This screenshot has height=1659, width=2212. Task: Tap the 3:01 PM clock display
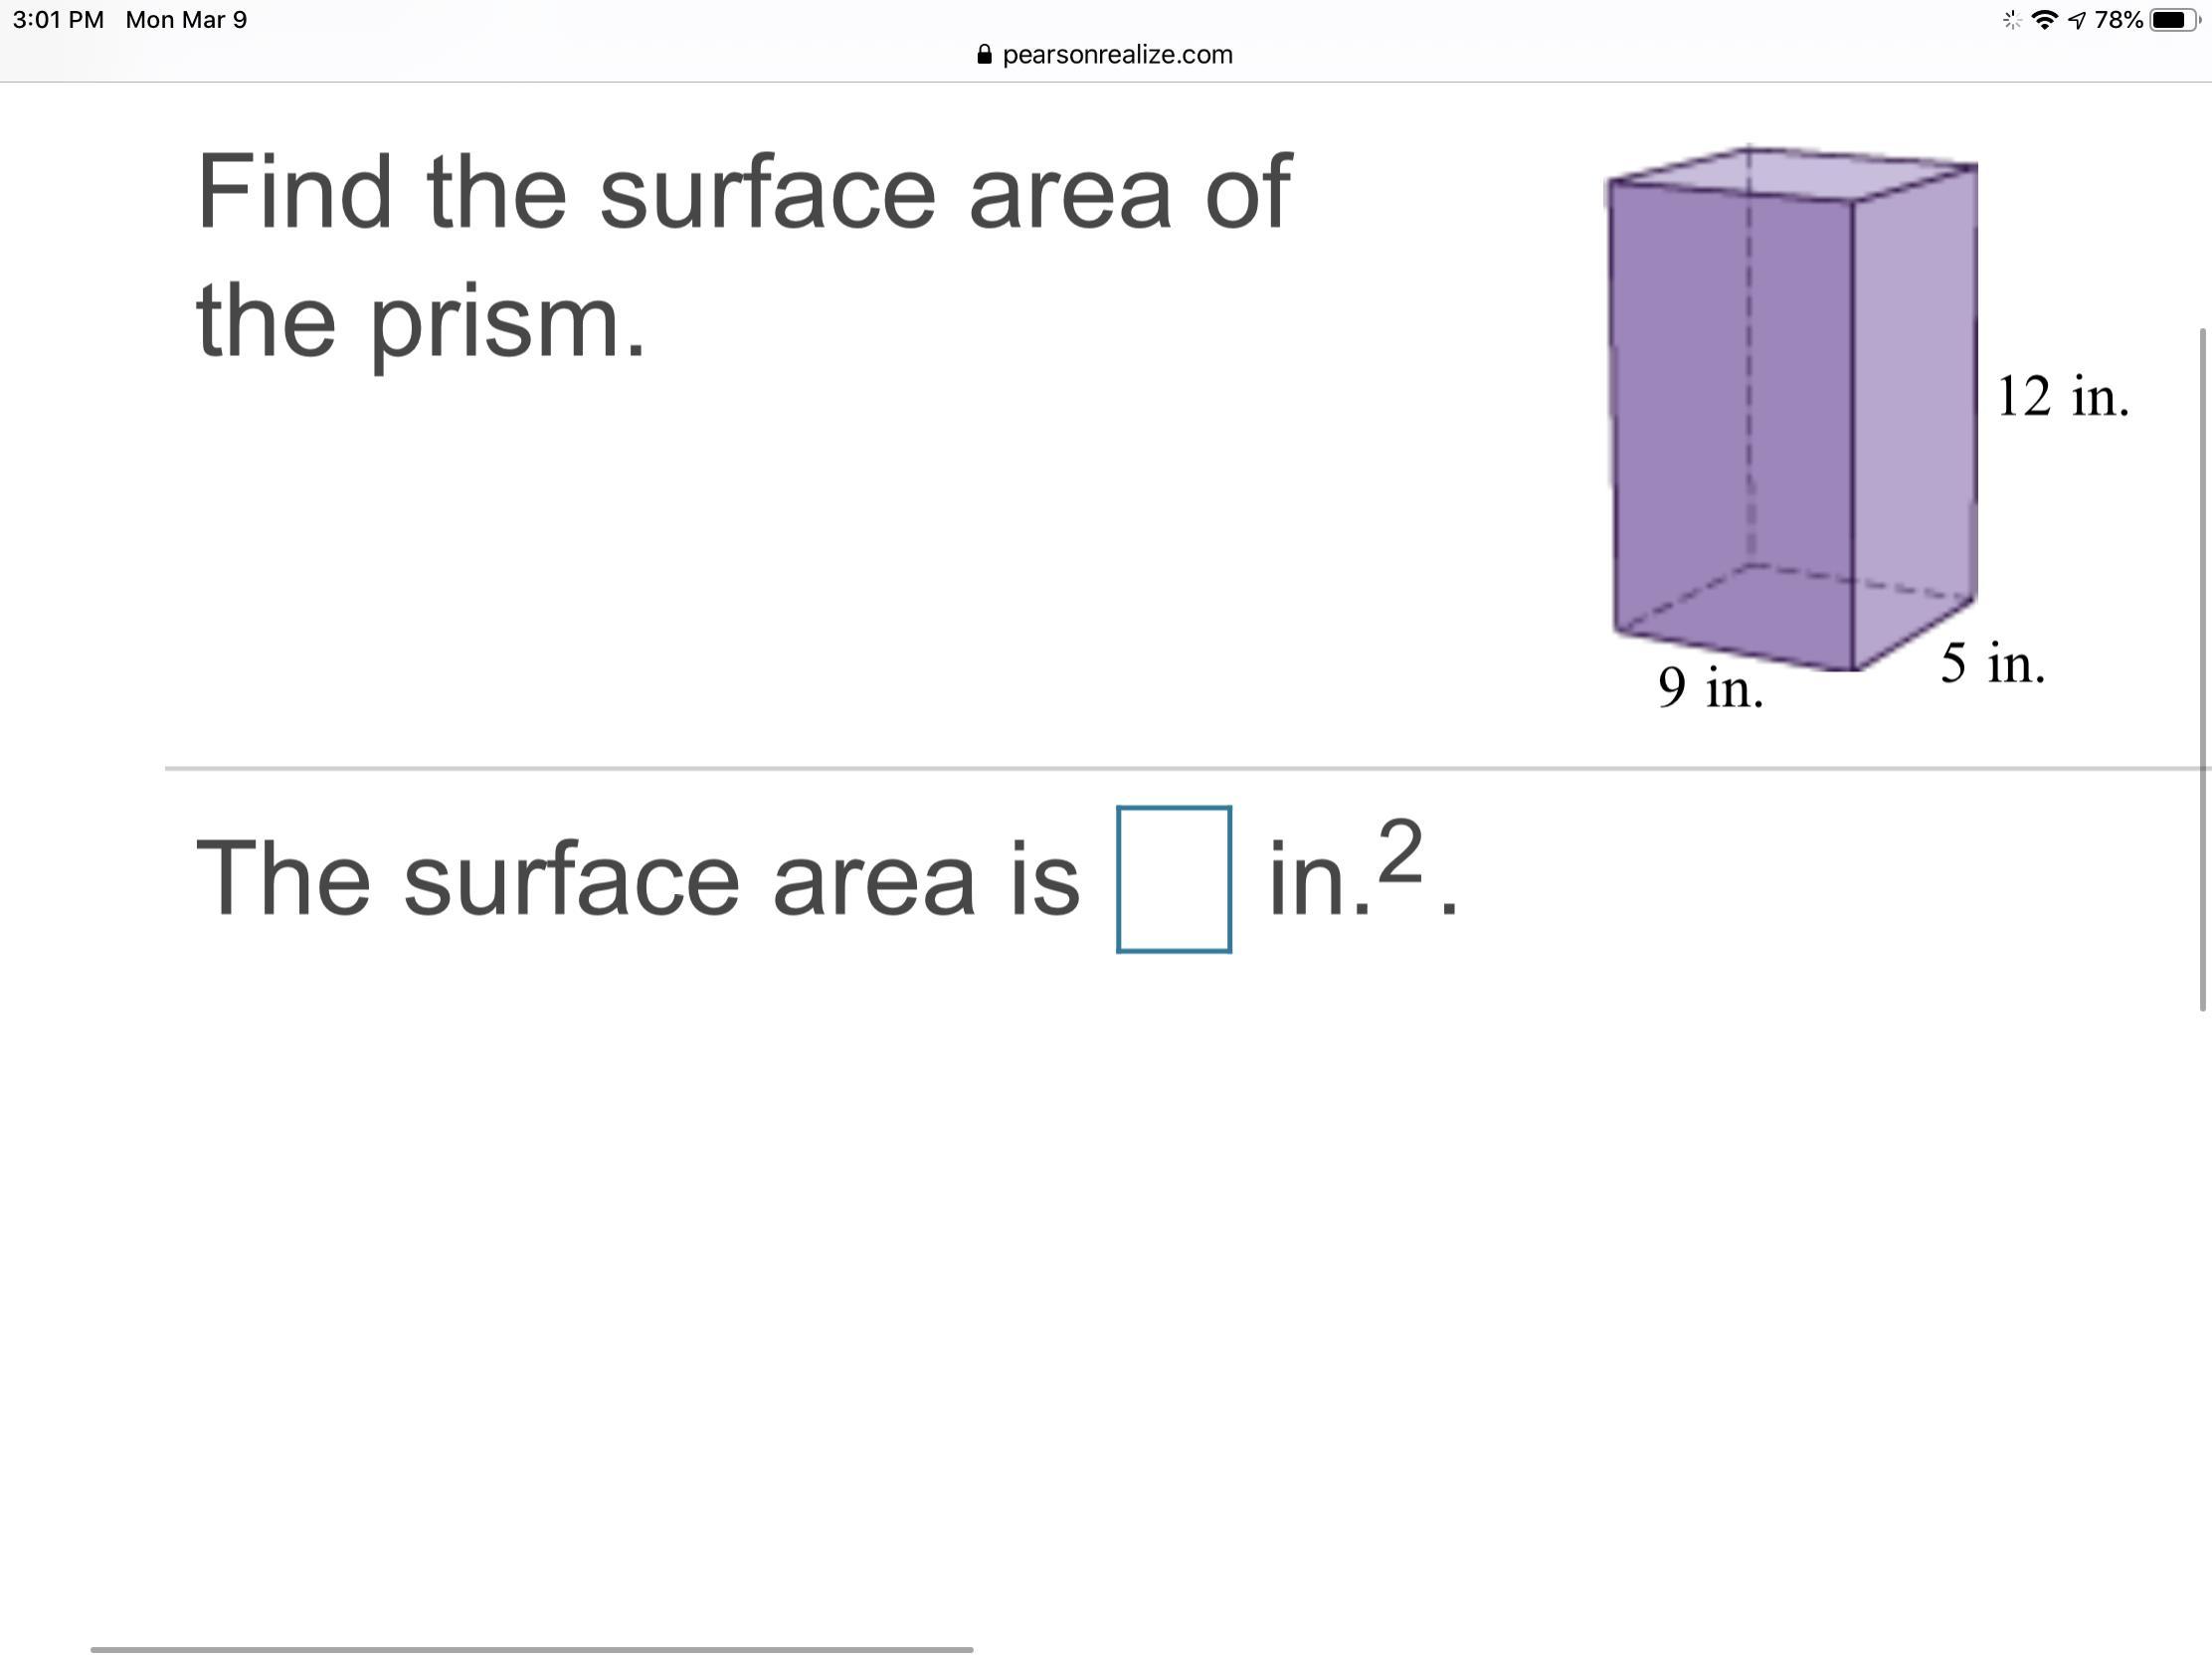click(58, 20)
